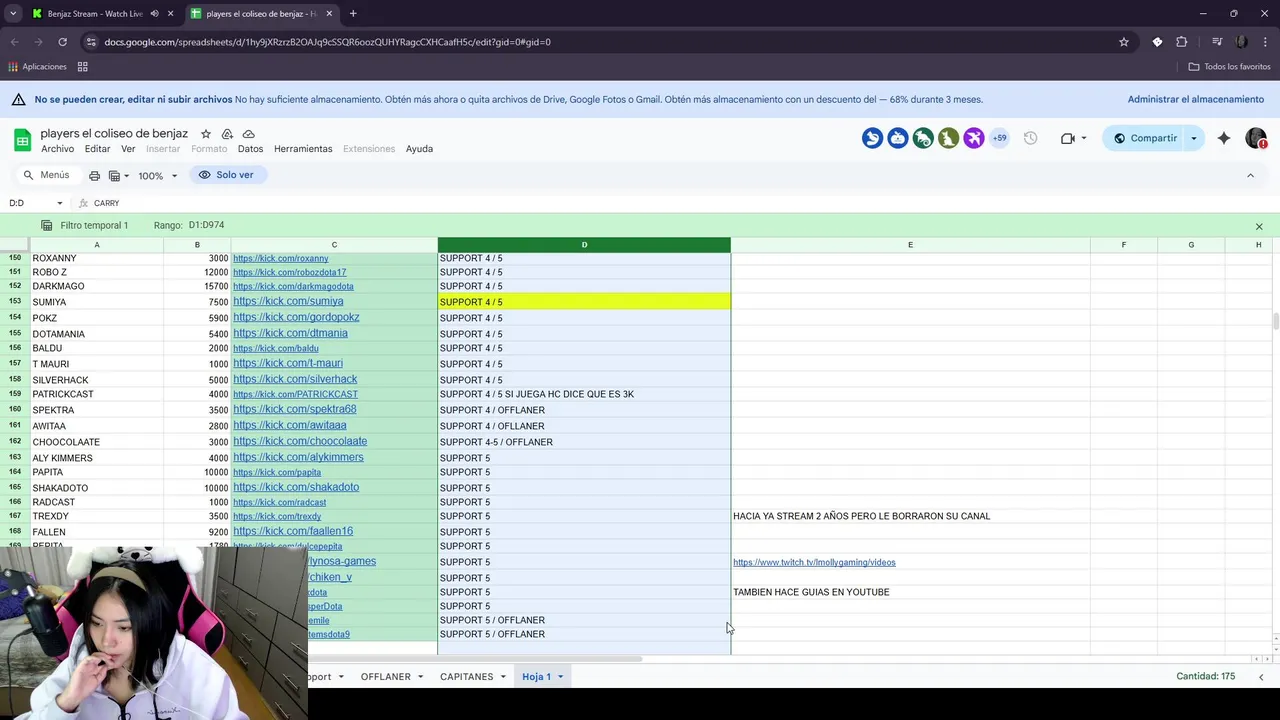Show the +59 additional viewers
The width and height of the screenshot is (1280, 720).
[x=998, y=138]
